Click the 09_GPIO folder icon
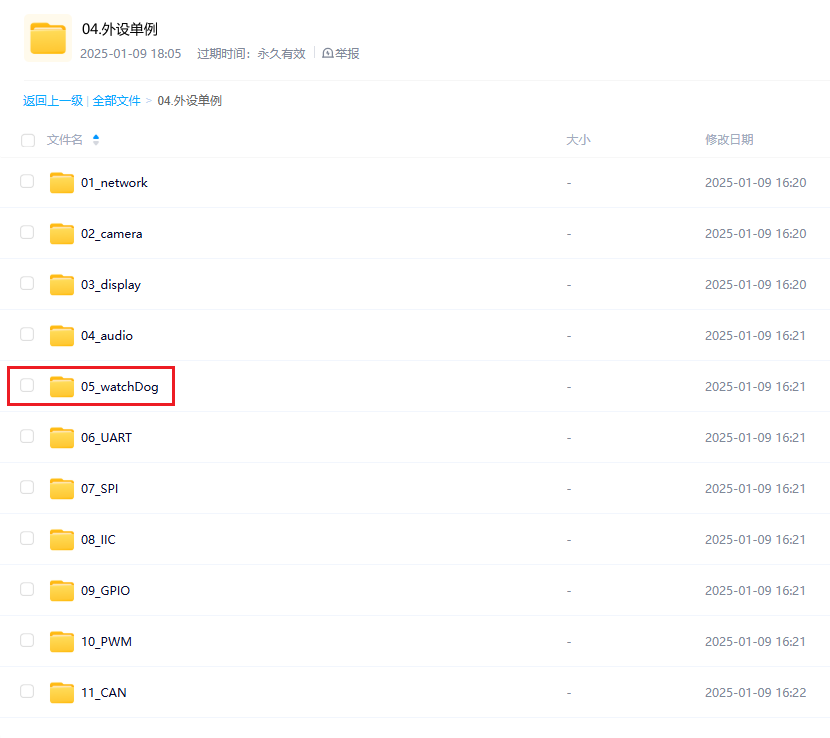Viewport: 830px width, 738px height. [61, 590]
